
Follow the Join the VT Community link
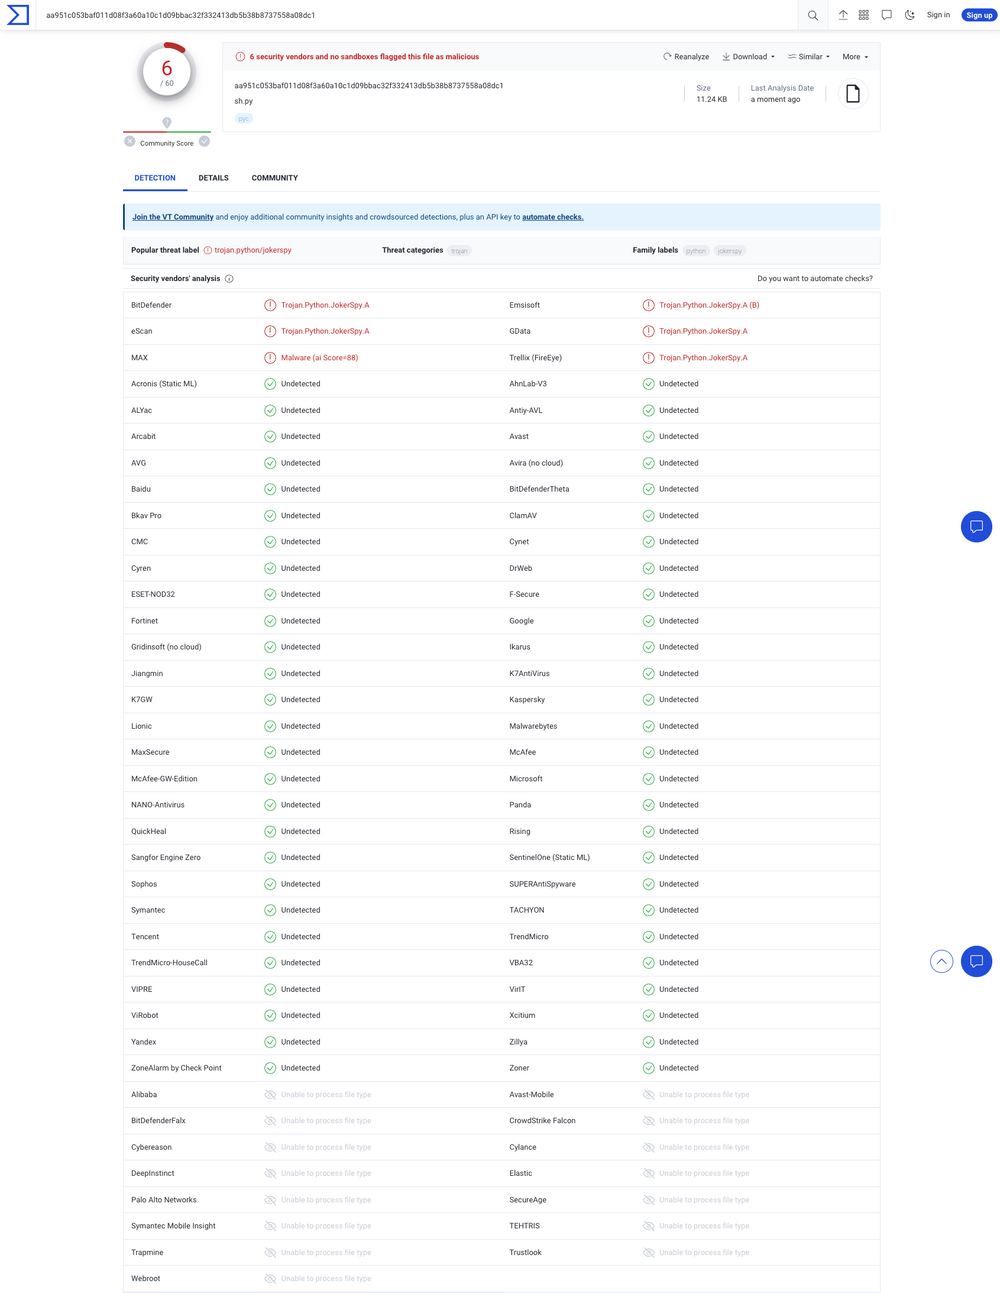172,216
